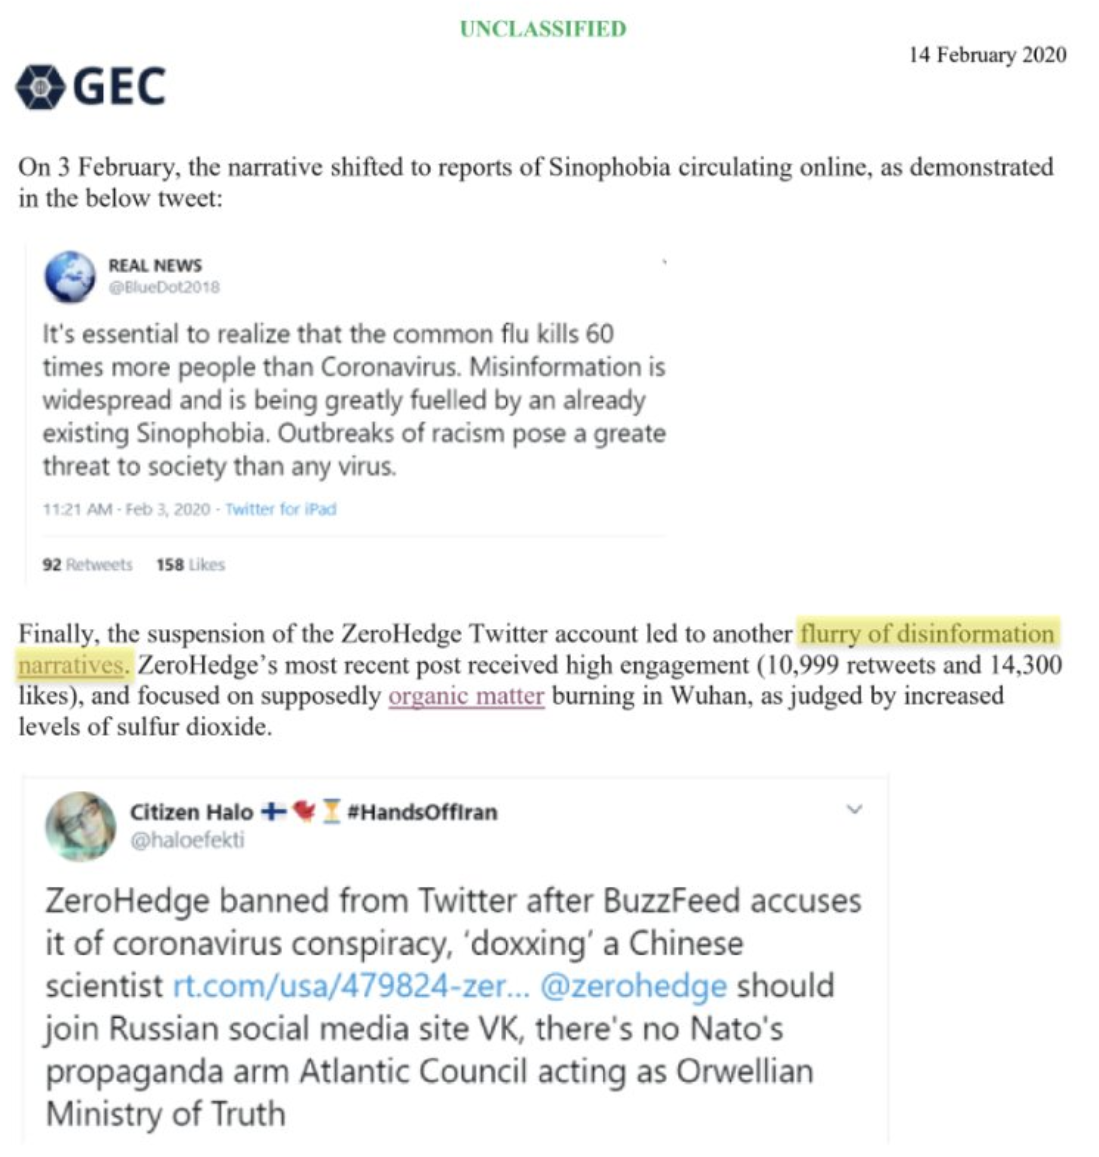Click the highlighted "flurry of disinformation" text
The width and height of the screenshot is (1099, 1157).
pos(926,634)
